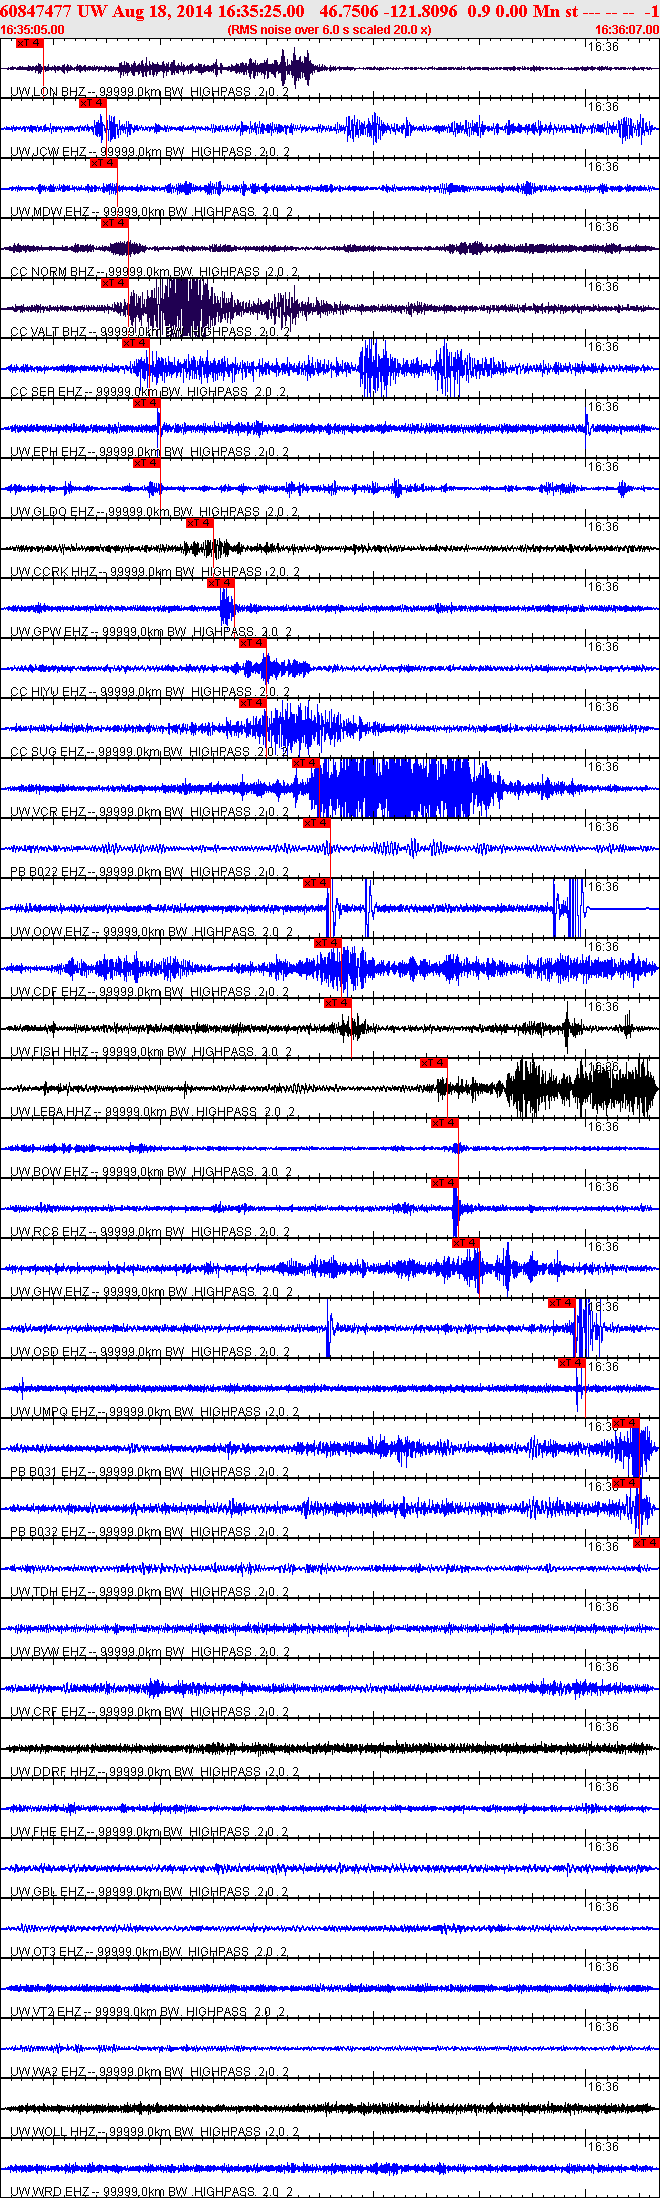Click the UW.WOLL HHZ channel label
The height and width of the screenshot is (2198, 660).
[x=53, y=2132]
